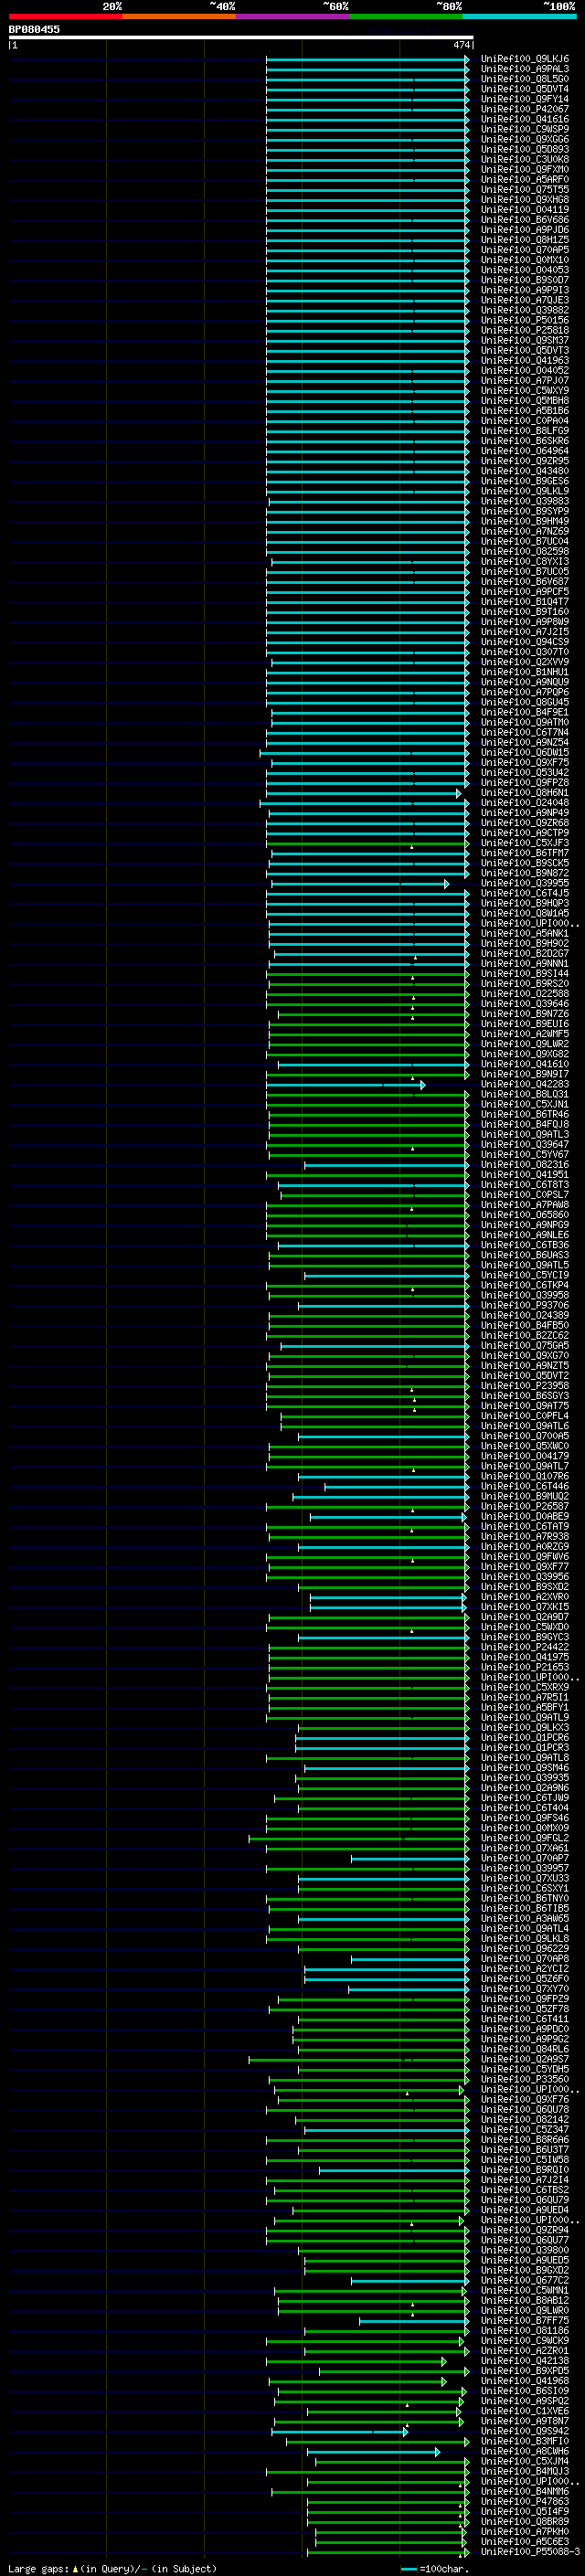The height and width of the screenshot is (2576, 585).
Task: Click the arrowhead ending the Q9FY14 alignment
Action: 466,99
